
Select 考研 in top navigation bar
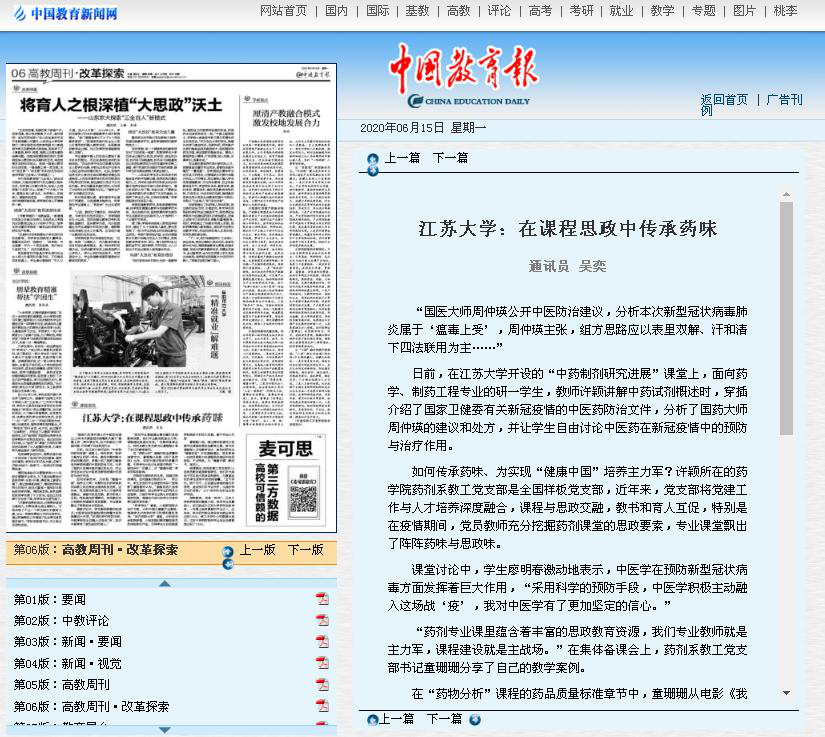(581, 11)
